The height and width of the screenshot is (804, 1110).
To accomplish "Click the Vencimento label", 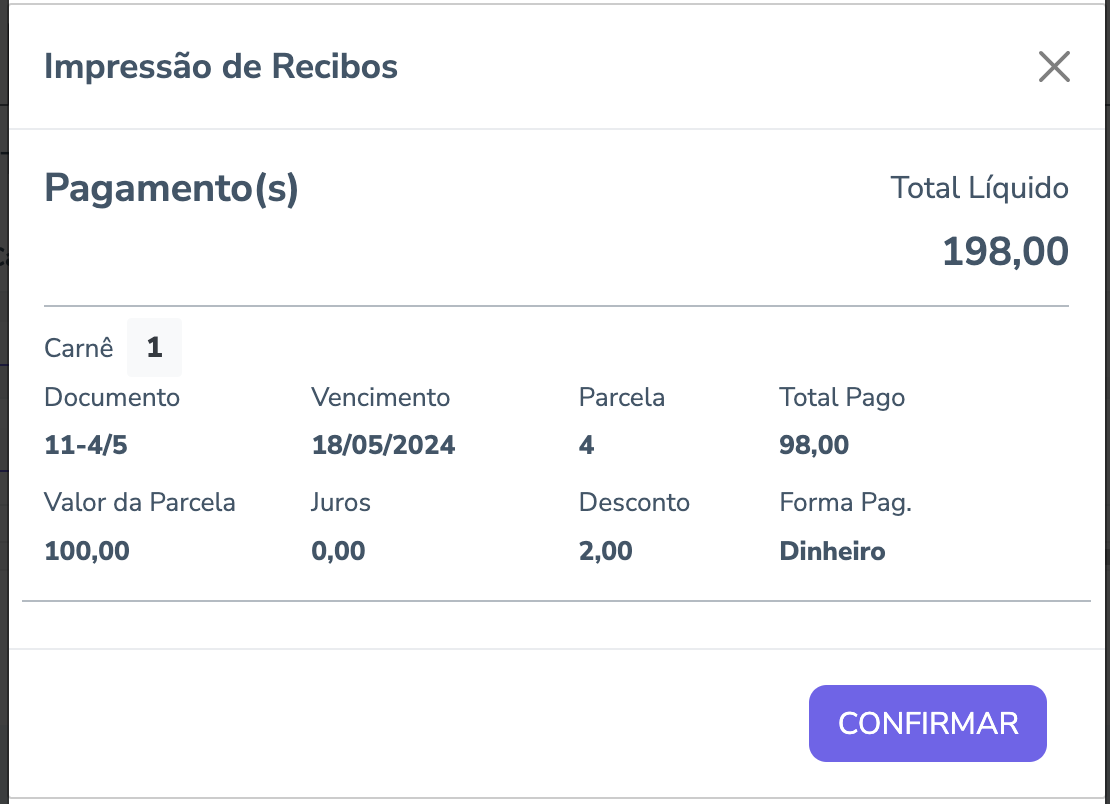I will tap(380, 397).
